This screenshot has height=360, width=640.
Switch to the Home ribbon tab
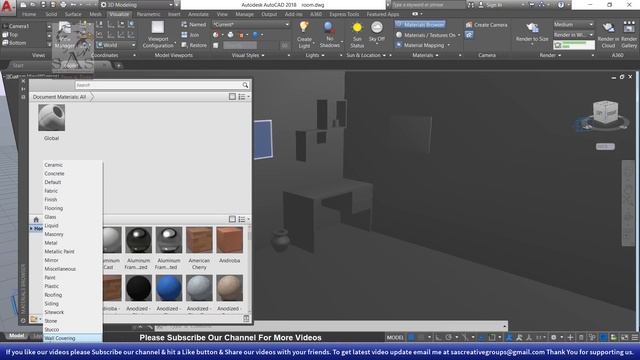[x=29, y=14]
